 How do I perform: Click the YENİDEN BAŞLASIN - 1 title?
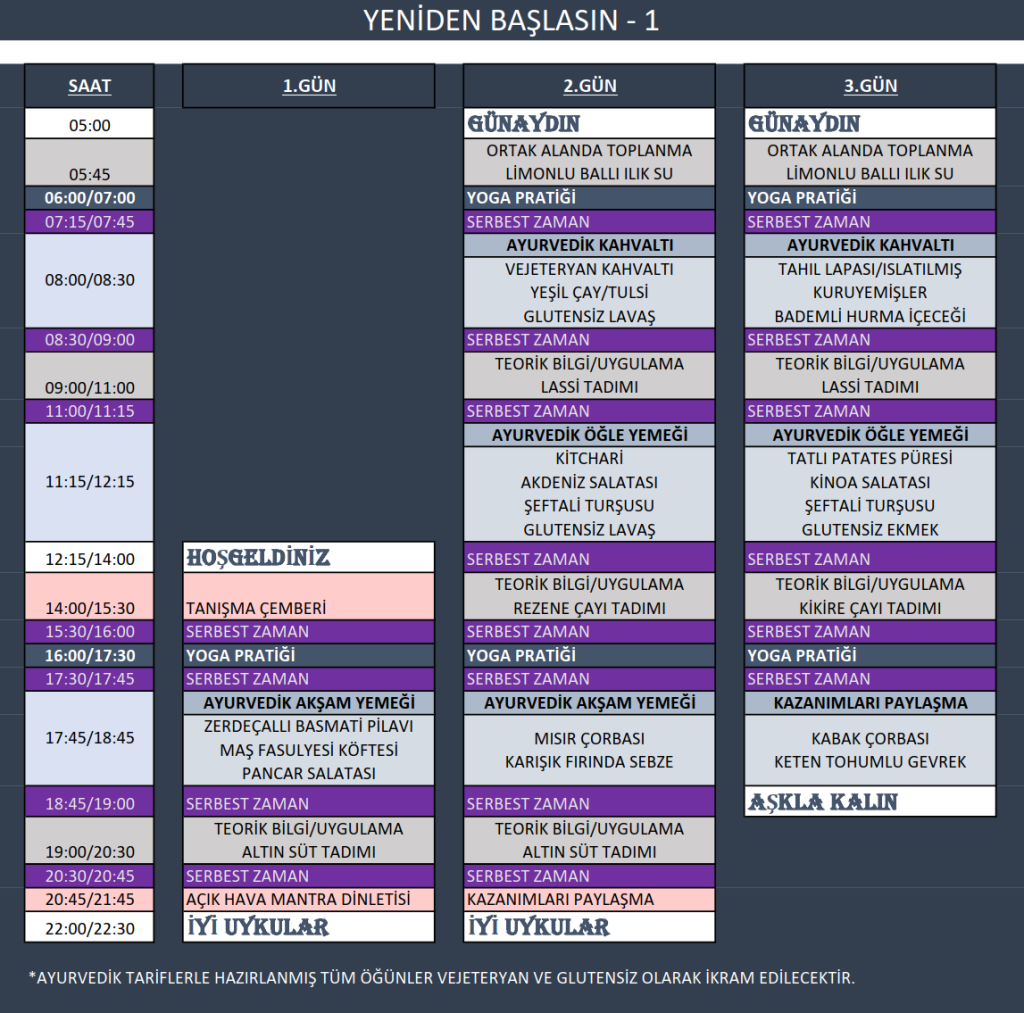click(x=511, y=20)
